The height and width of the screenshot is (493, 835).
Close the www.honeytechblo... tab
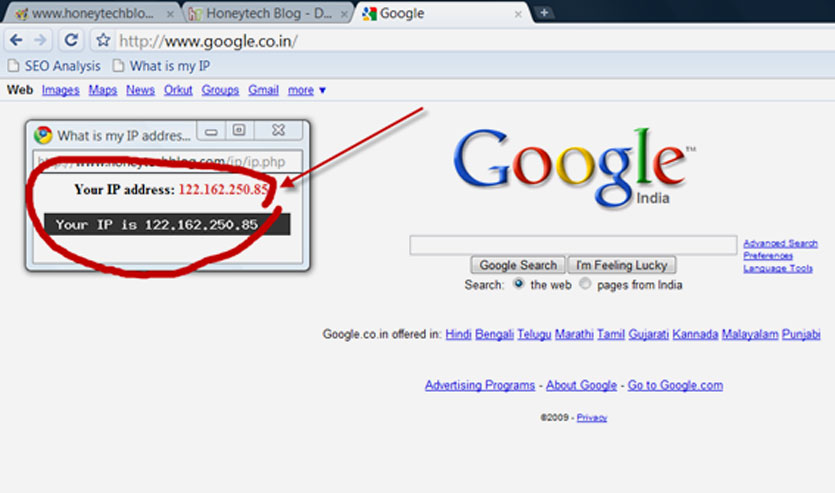point(170,14)
